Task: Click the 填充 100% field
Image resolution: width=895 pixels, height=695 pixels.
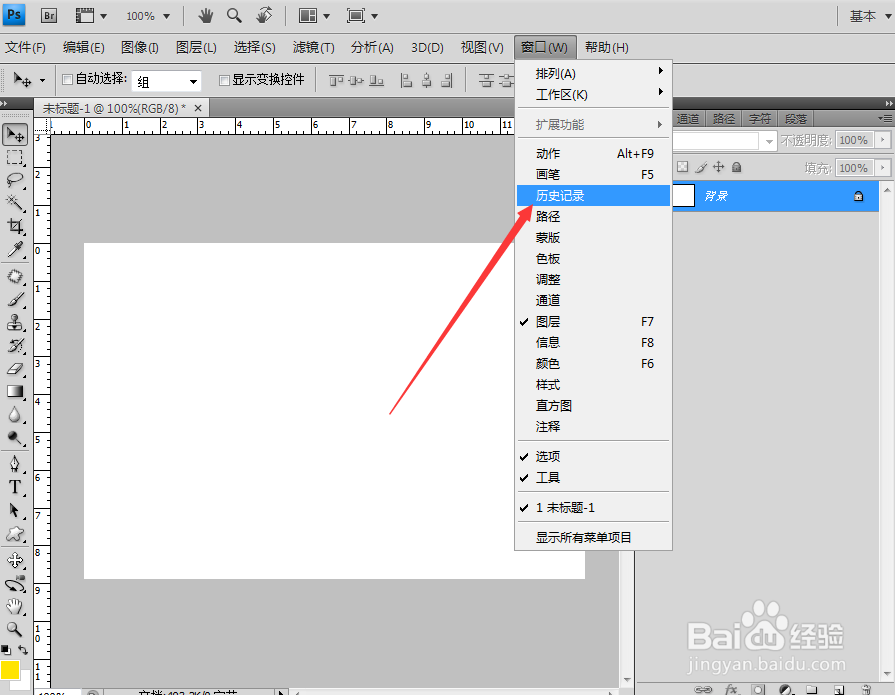Action: (x=853, y=168)
